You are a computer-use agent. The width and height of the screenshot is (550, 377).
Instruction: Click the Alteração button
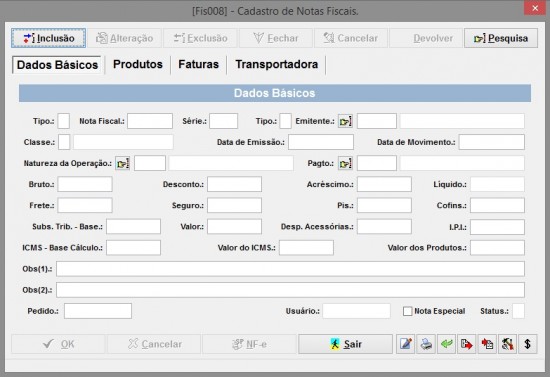click(125, 38)
